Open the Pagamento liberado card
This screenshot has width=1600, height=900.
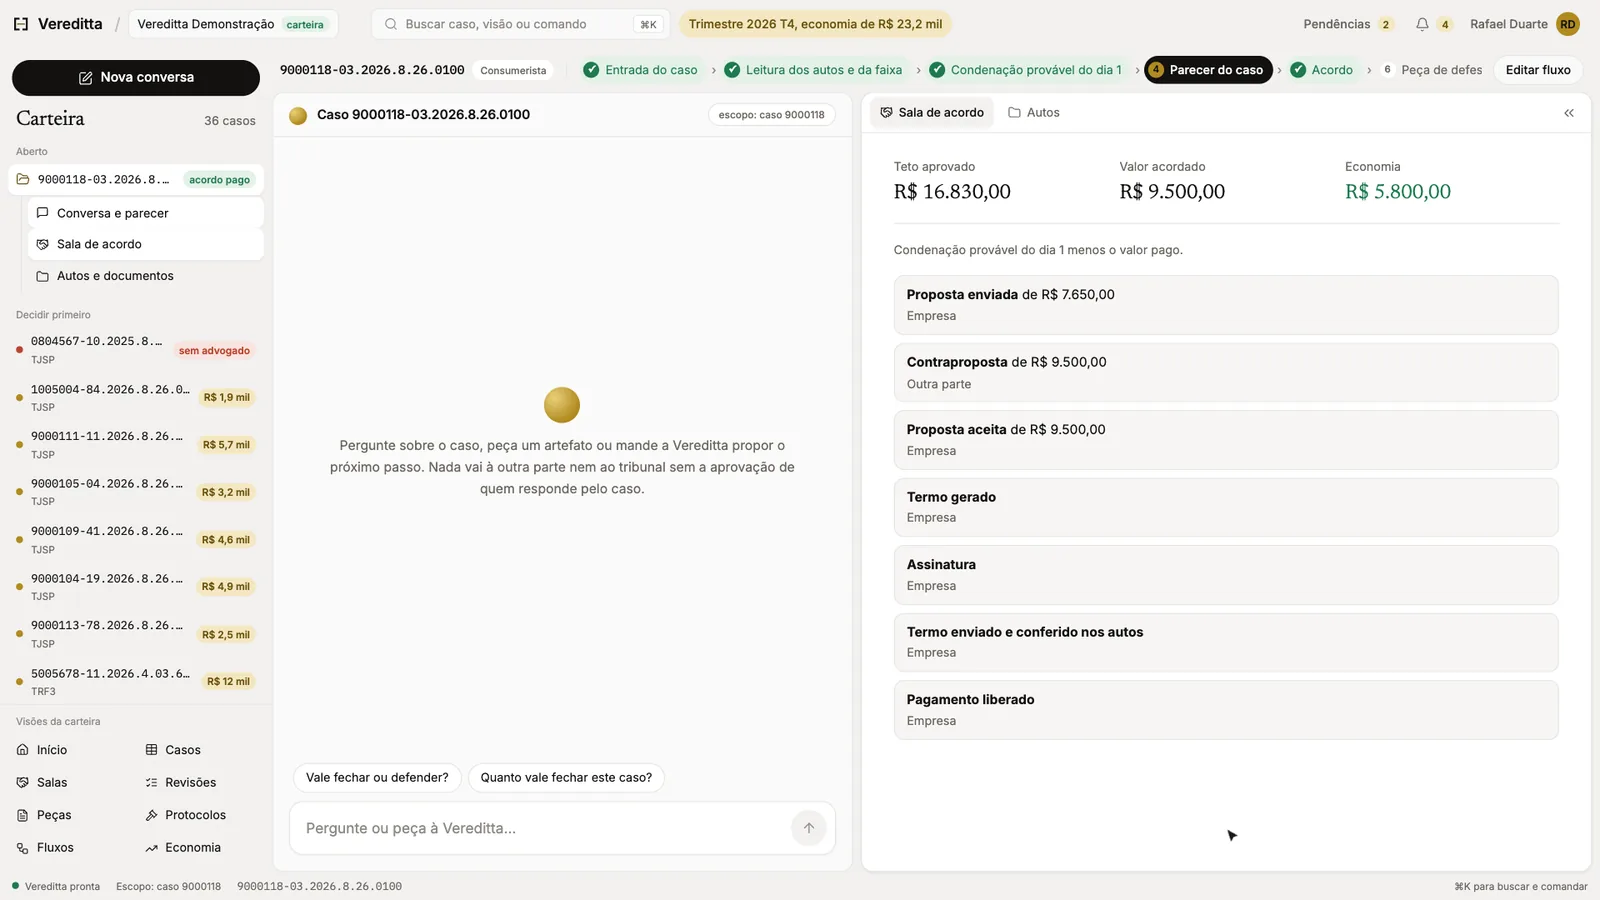point(1226,710)
